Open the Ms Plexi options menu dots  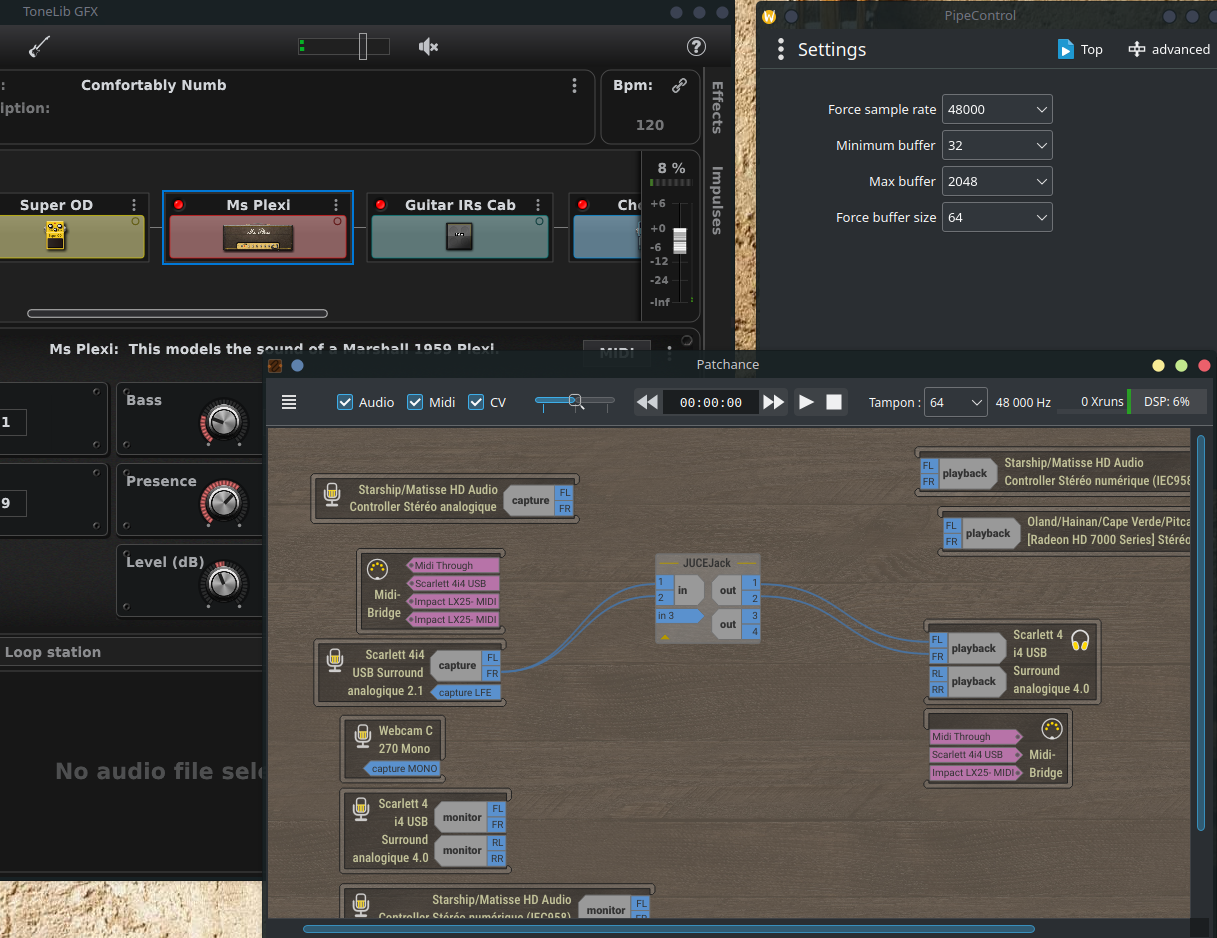pos(336,205)
